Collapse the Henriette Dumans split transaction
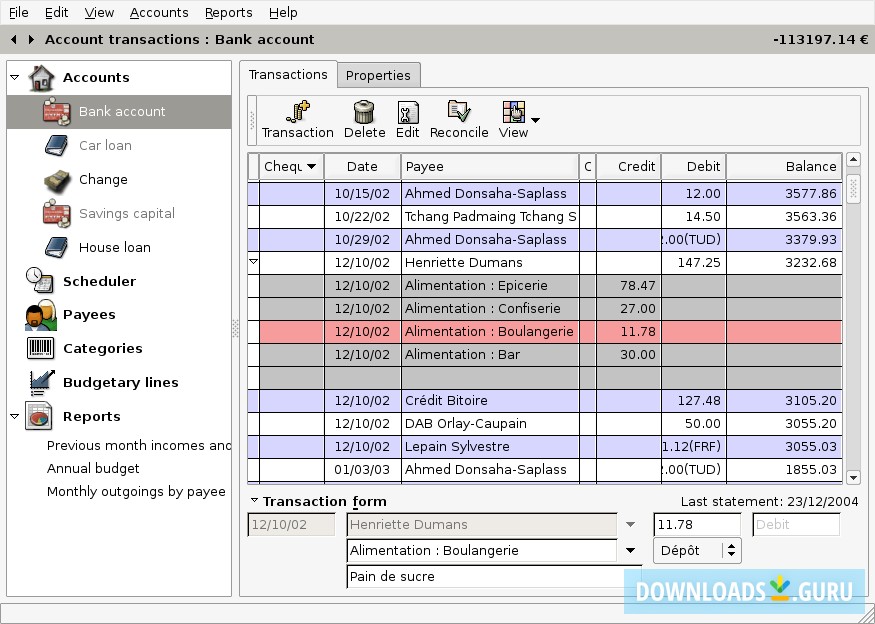The width and height of the screenshot is (875, 624). [x=253, y=262]
